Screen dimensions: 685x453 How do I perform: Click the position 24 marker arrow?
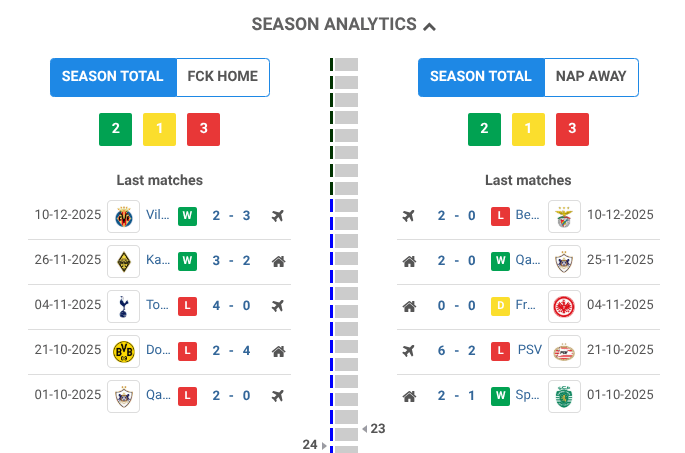tap(323, 445)
